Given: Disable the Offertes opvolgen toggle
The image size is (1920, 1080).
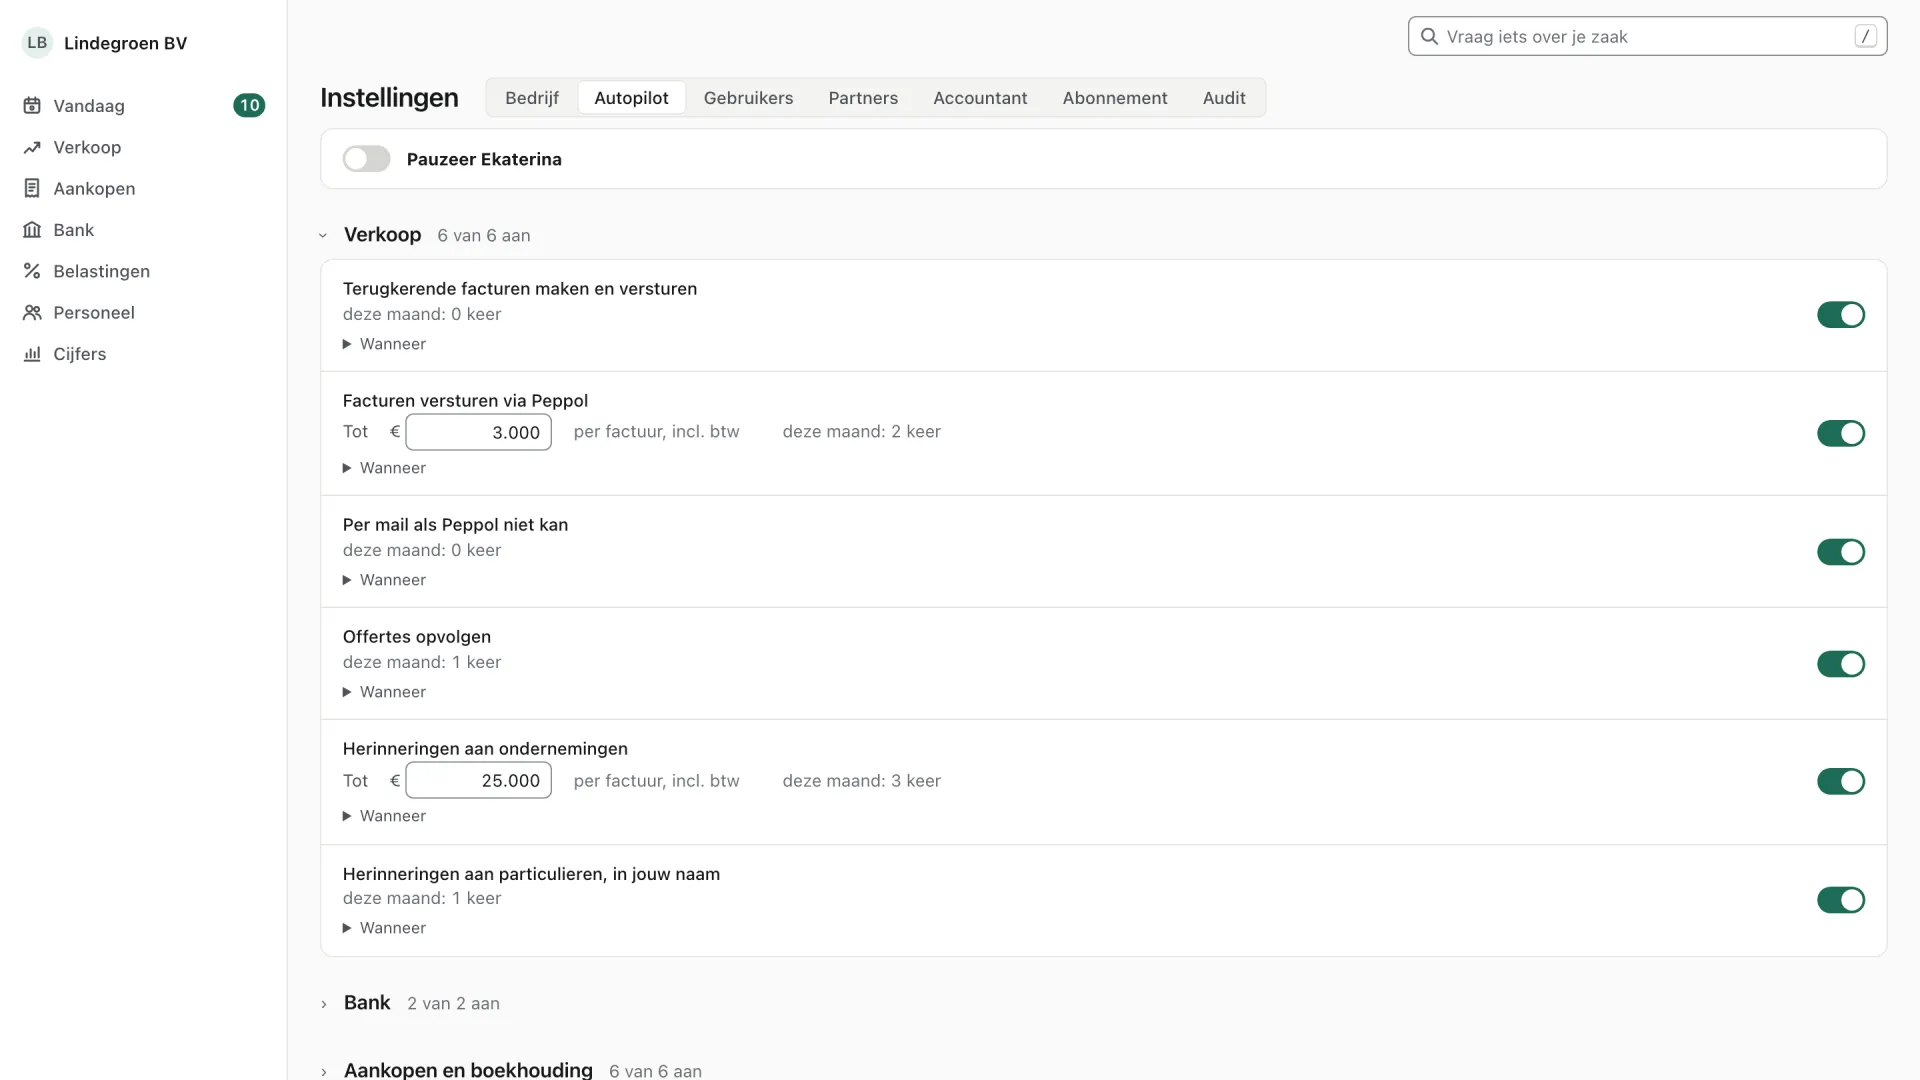Looking at the screenshot, I should point(1841,664).
